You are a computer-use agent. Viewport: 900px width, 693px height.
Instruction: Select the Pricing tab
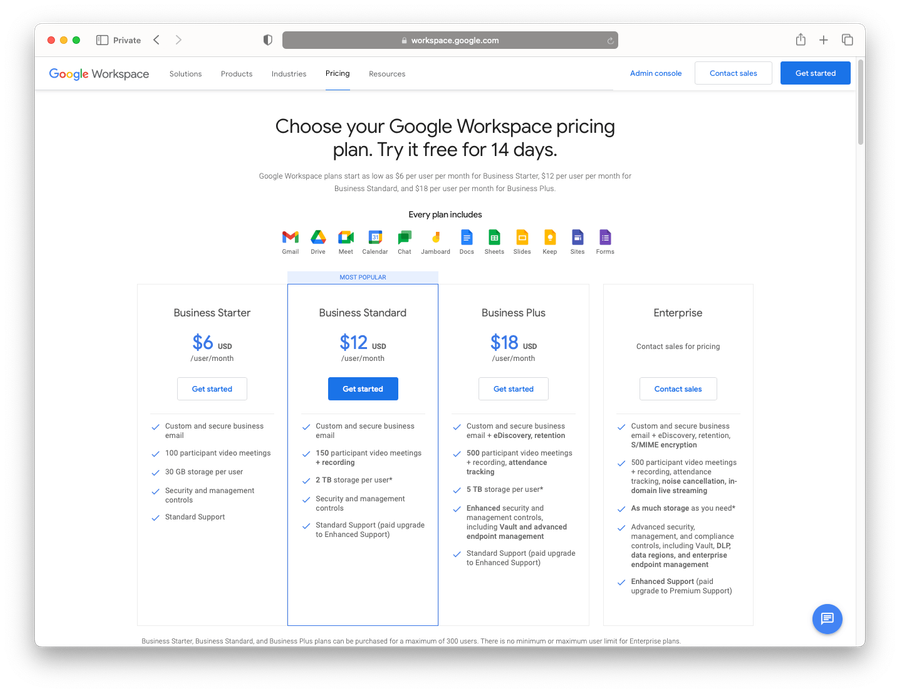337,74
